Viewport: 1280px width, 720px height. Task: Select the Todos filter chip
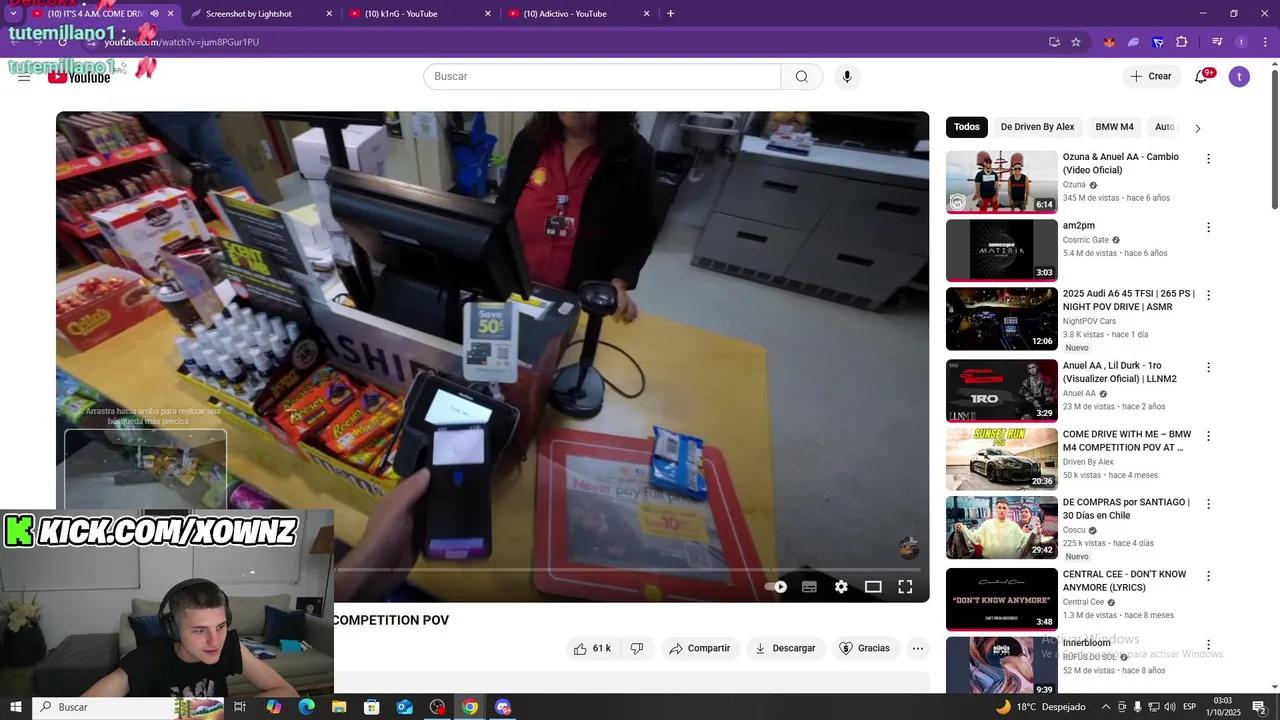[967, 127]
